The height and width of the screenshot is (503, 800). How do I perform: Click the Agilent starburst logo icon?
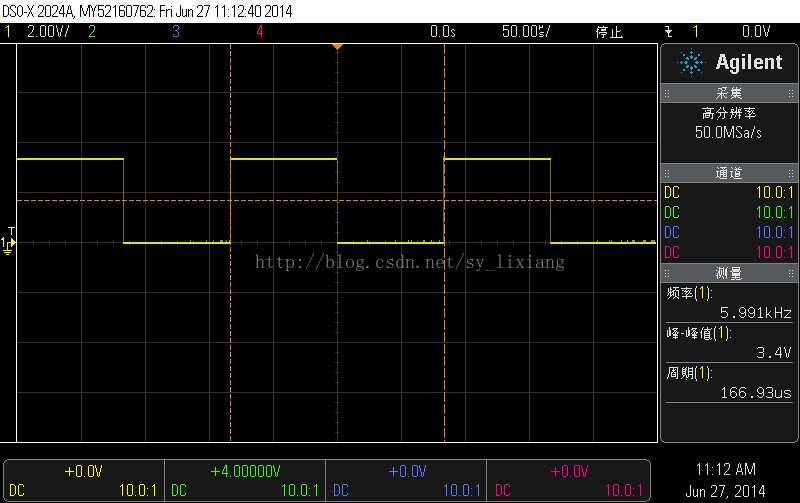click(691, 63)
